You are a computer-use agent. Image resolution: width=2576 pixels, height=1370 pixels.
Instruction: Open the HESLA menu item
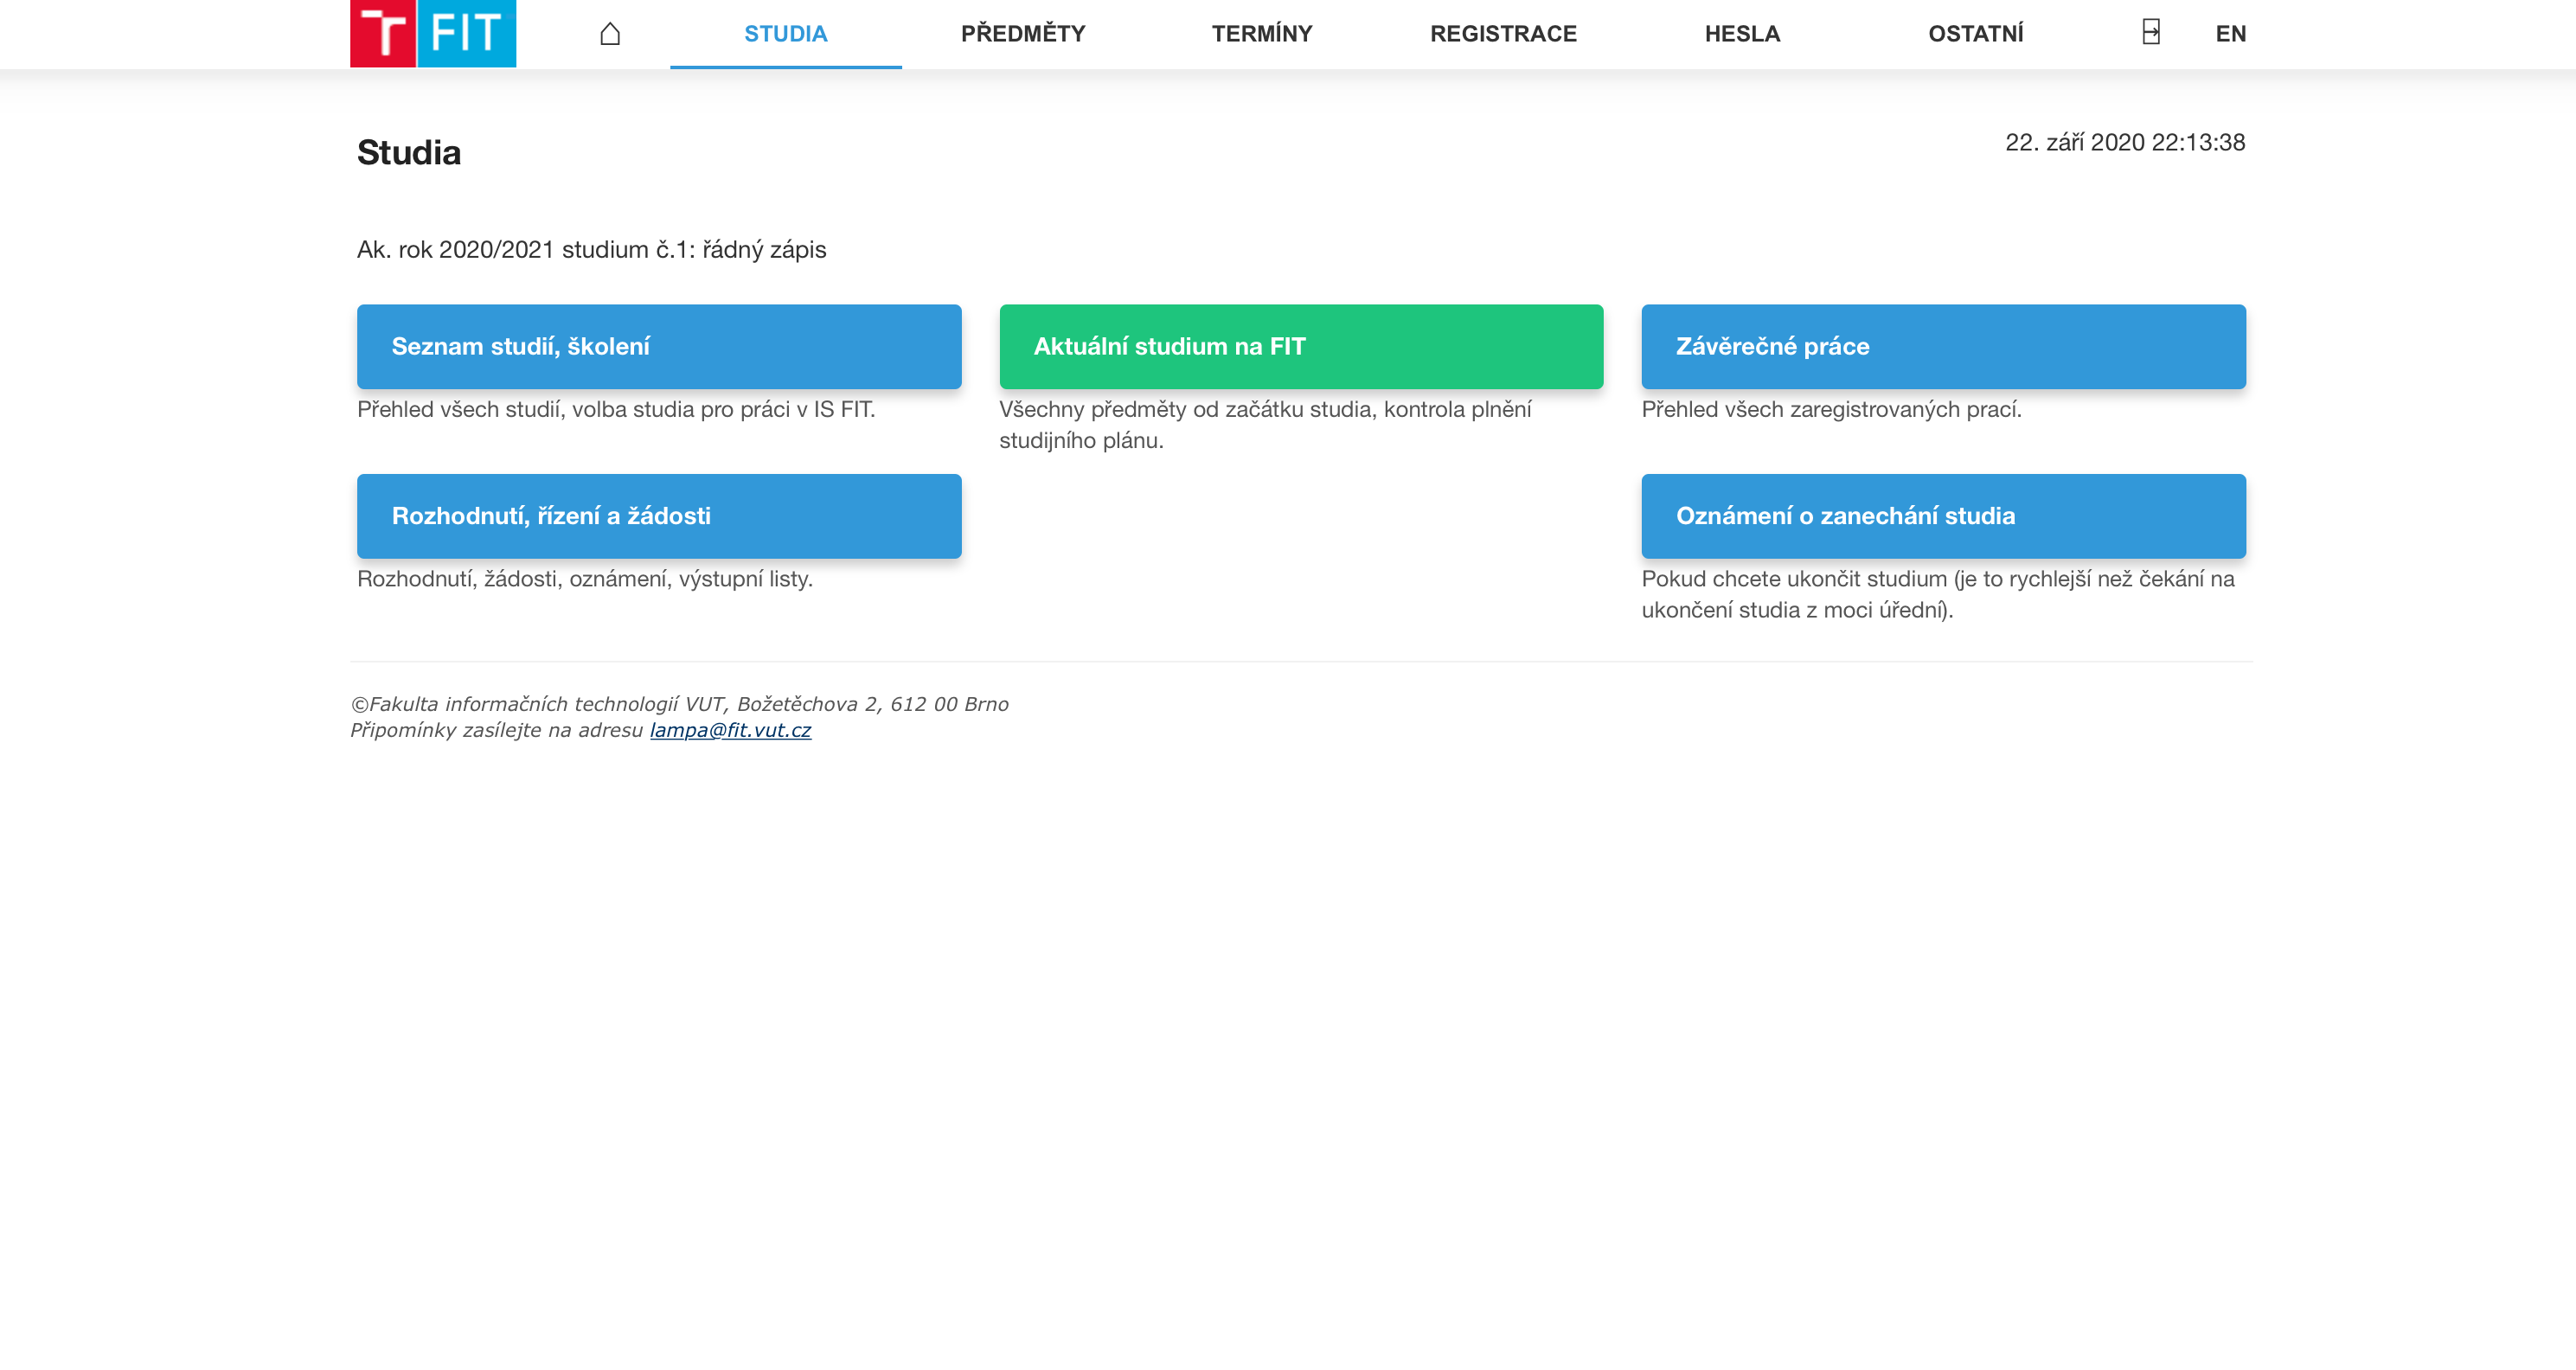(x=1741, y=34)
